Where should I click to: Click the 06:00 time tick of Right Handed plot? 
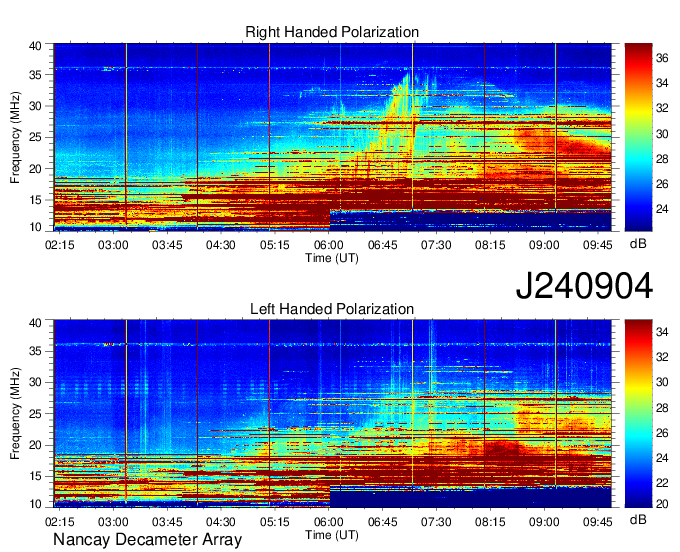pyautogui.click(x=329, y=245)
